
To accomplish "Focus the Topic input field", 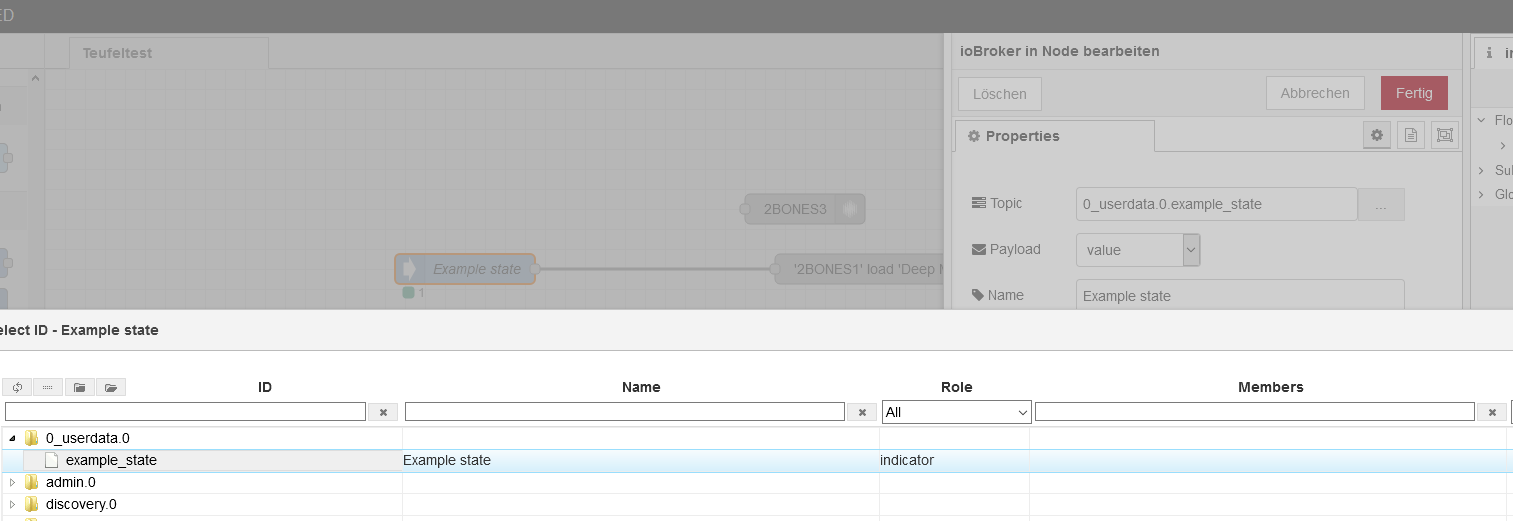I will pos(1217,204).
